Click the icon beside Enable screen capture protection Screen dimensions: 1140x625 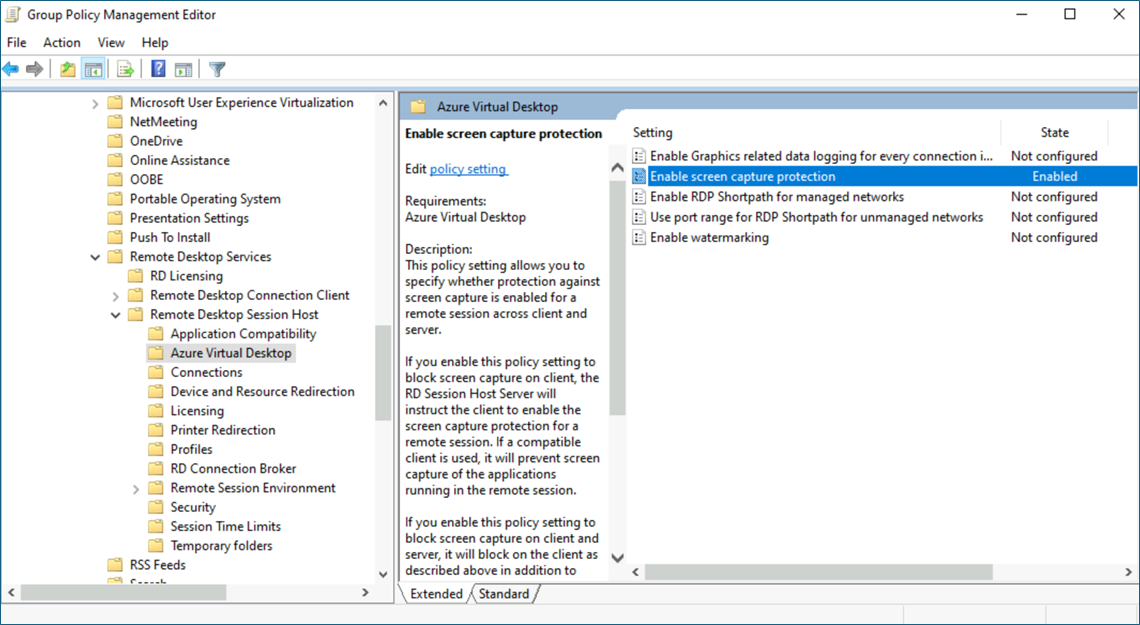(639, 177)
